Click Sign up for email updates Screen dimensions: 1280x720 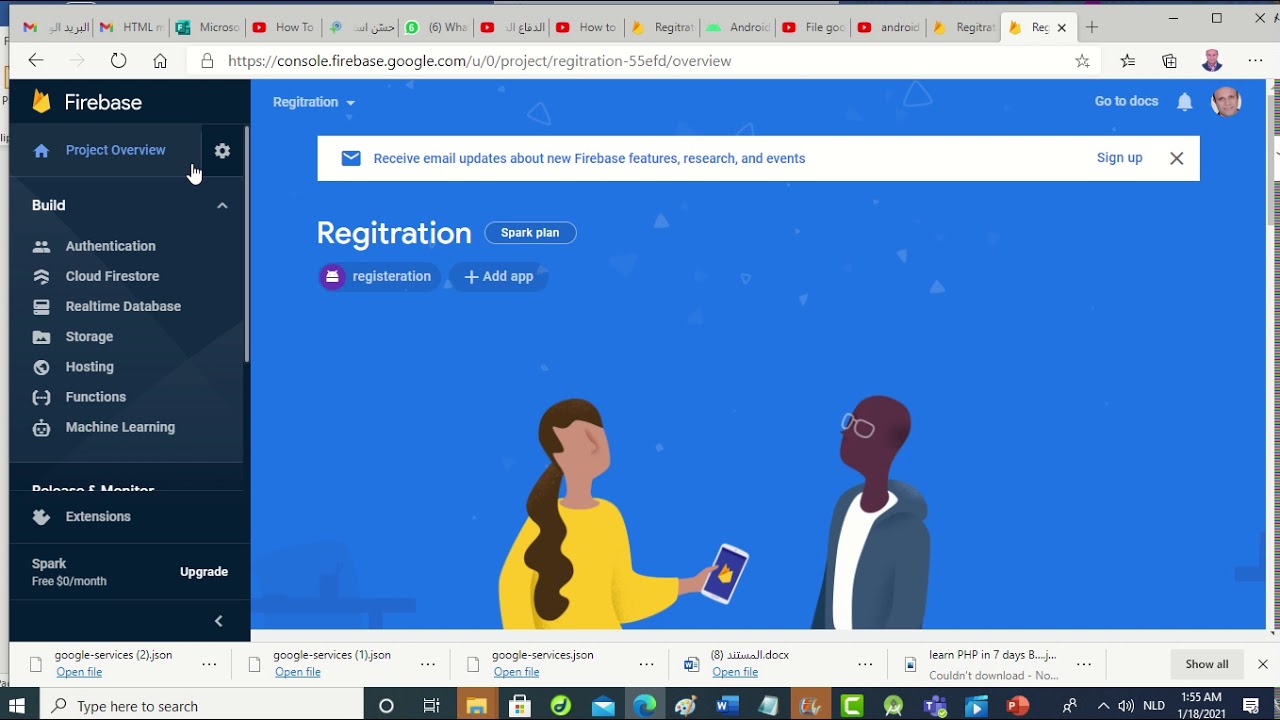[x=1119, y=158]
